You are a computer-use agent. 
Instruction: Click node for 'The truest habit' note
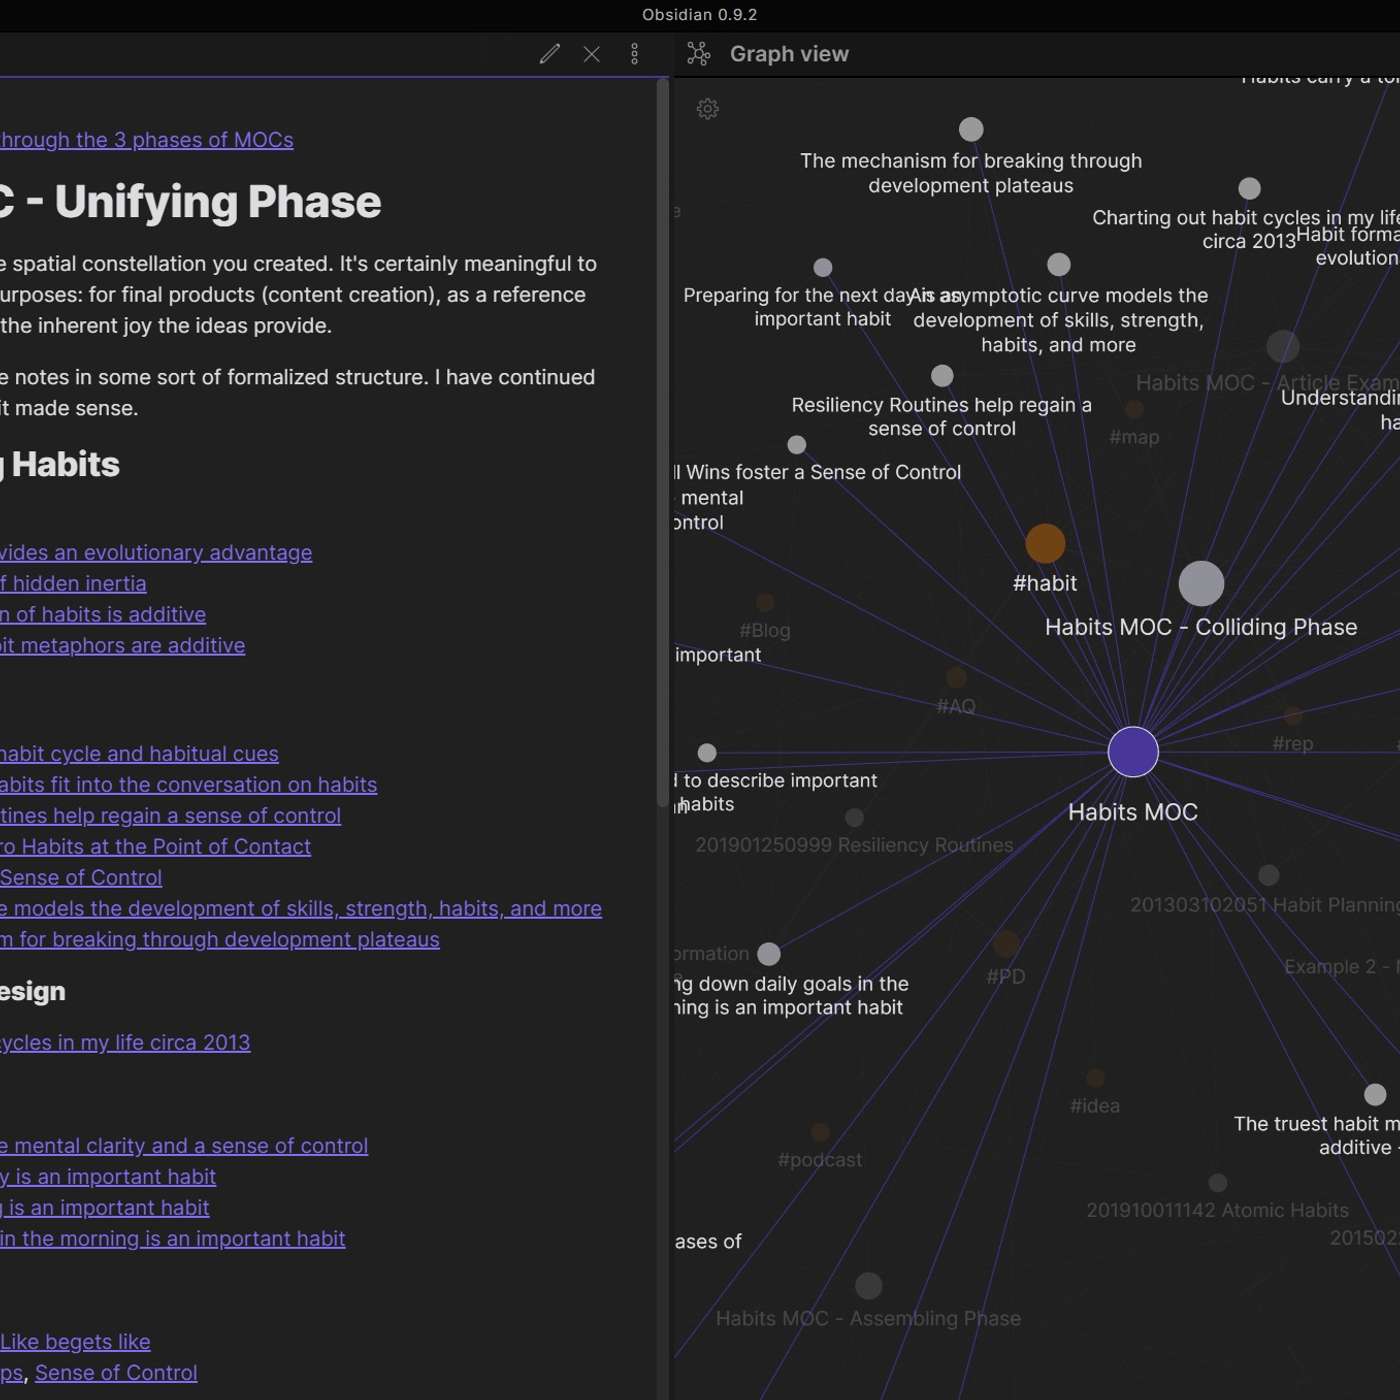[1375, 1094]
